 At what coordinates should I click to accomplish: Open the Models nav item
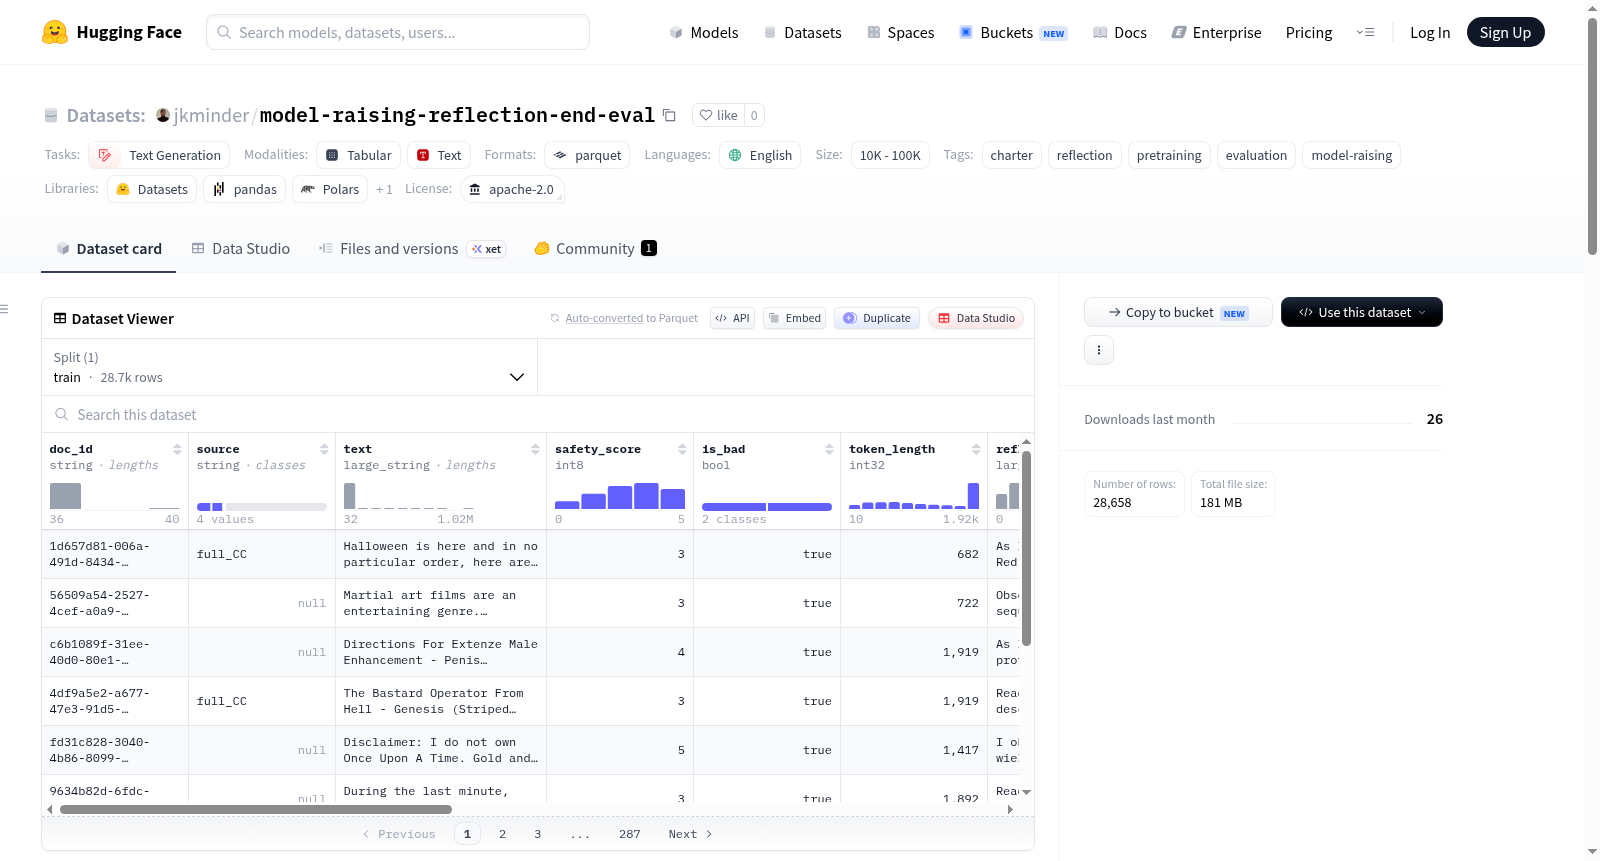pos(704,32)
